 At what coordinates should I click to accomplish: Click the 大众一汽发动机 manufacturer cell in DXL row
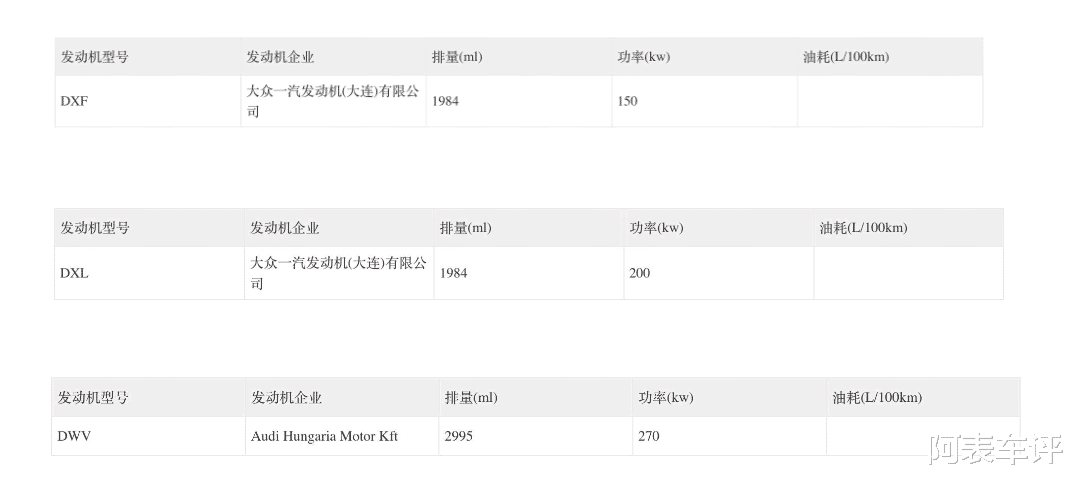pyautogui.click(x=338, y=273)
